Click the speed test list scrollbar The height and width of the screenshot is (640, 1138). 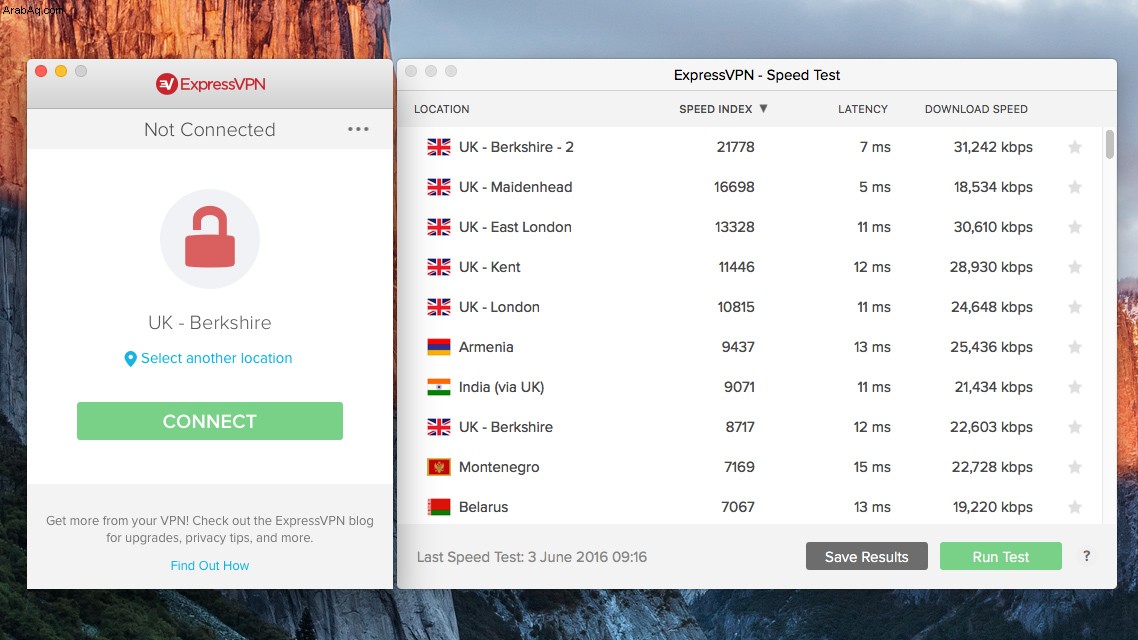(1109, 144)
